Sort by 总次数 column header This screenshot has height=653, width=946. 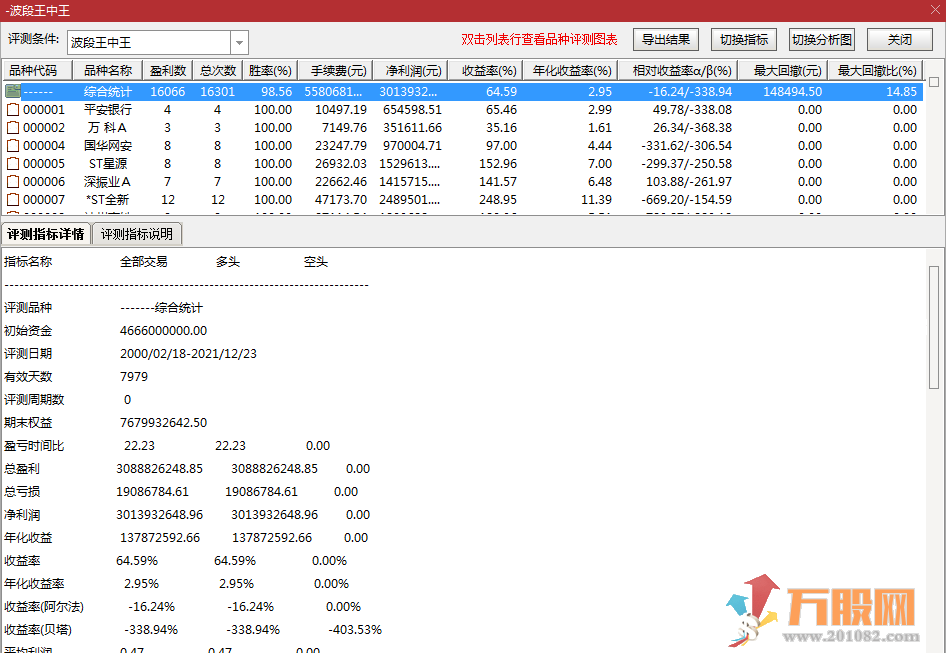click(218, 71)
